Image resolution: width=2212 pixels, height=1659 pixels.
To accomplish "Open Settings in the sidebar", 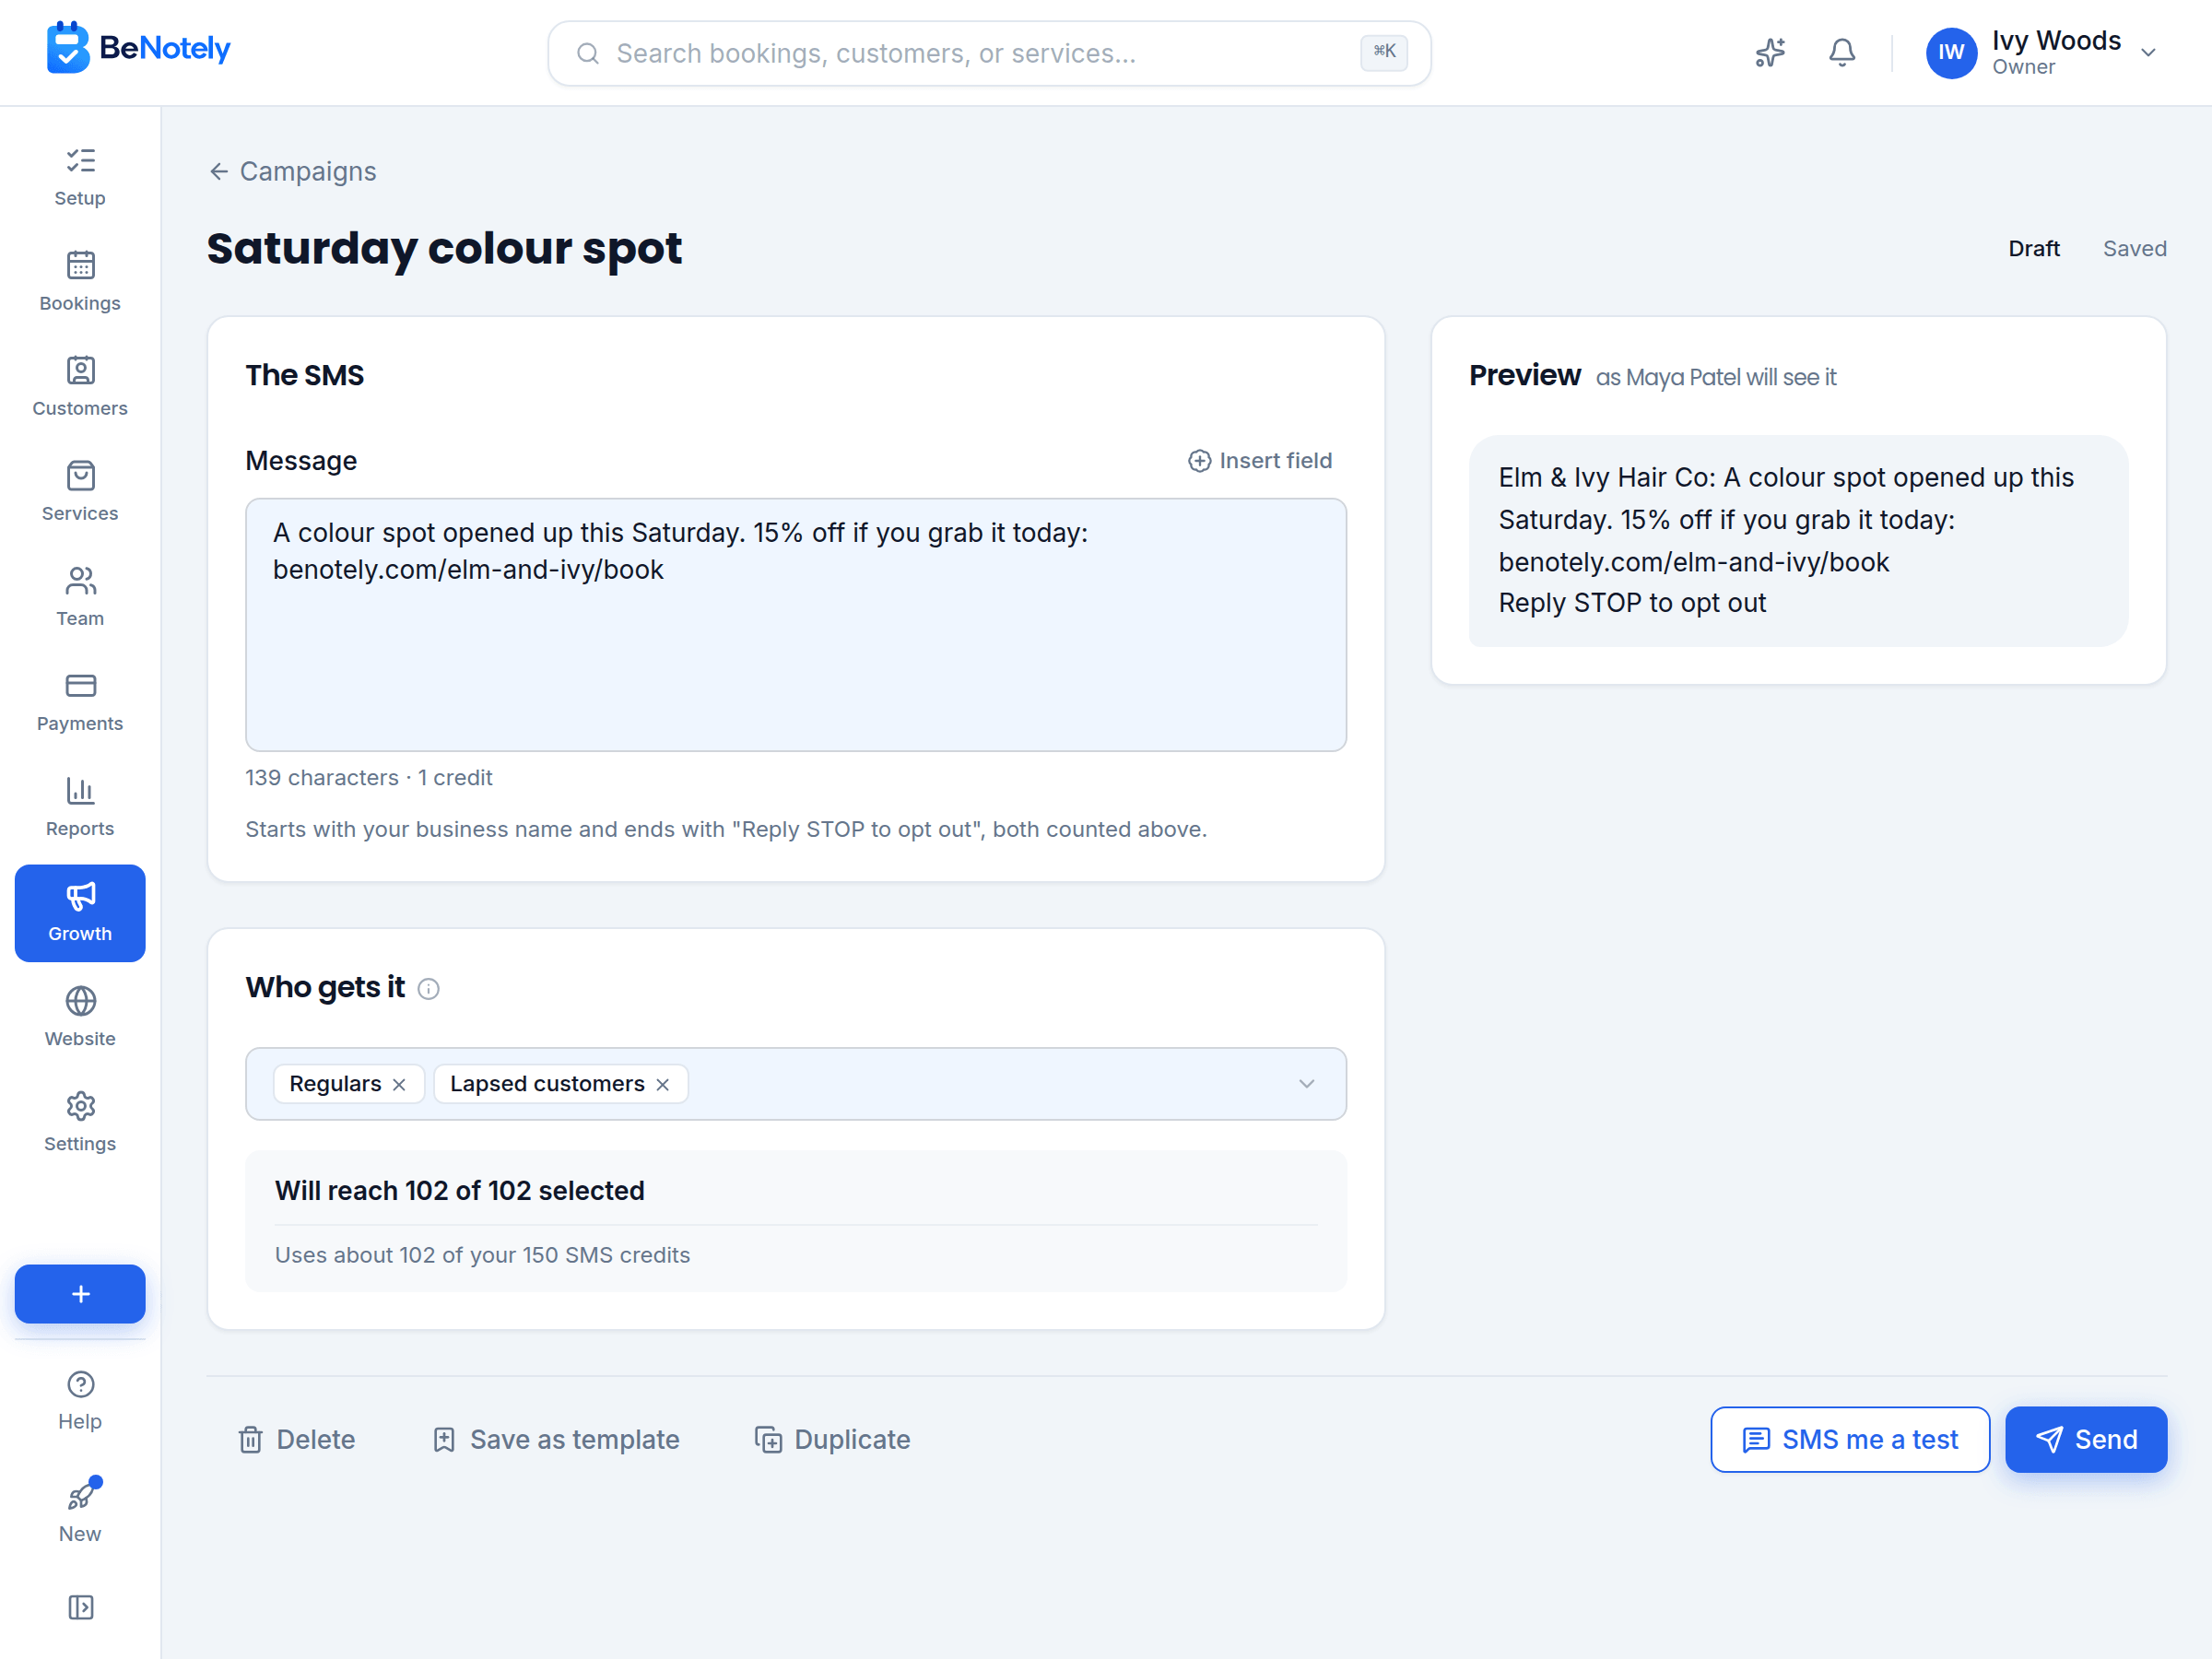I will click(80, 1121).
